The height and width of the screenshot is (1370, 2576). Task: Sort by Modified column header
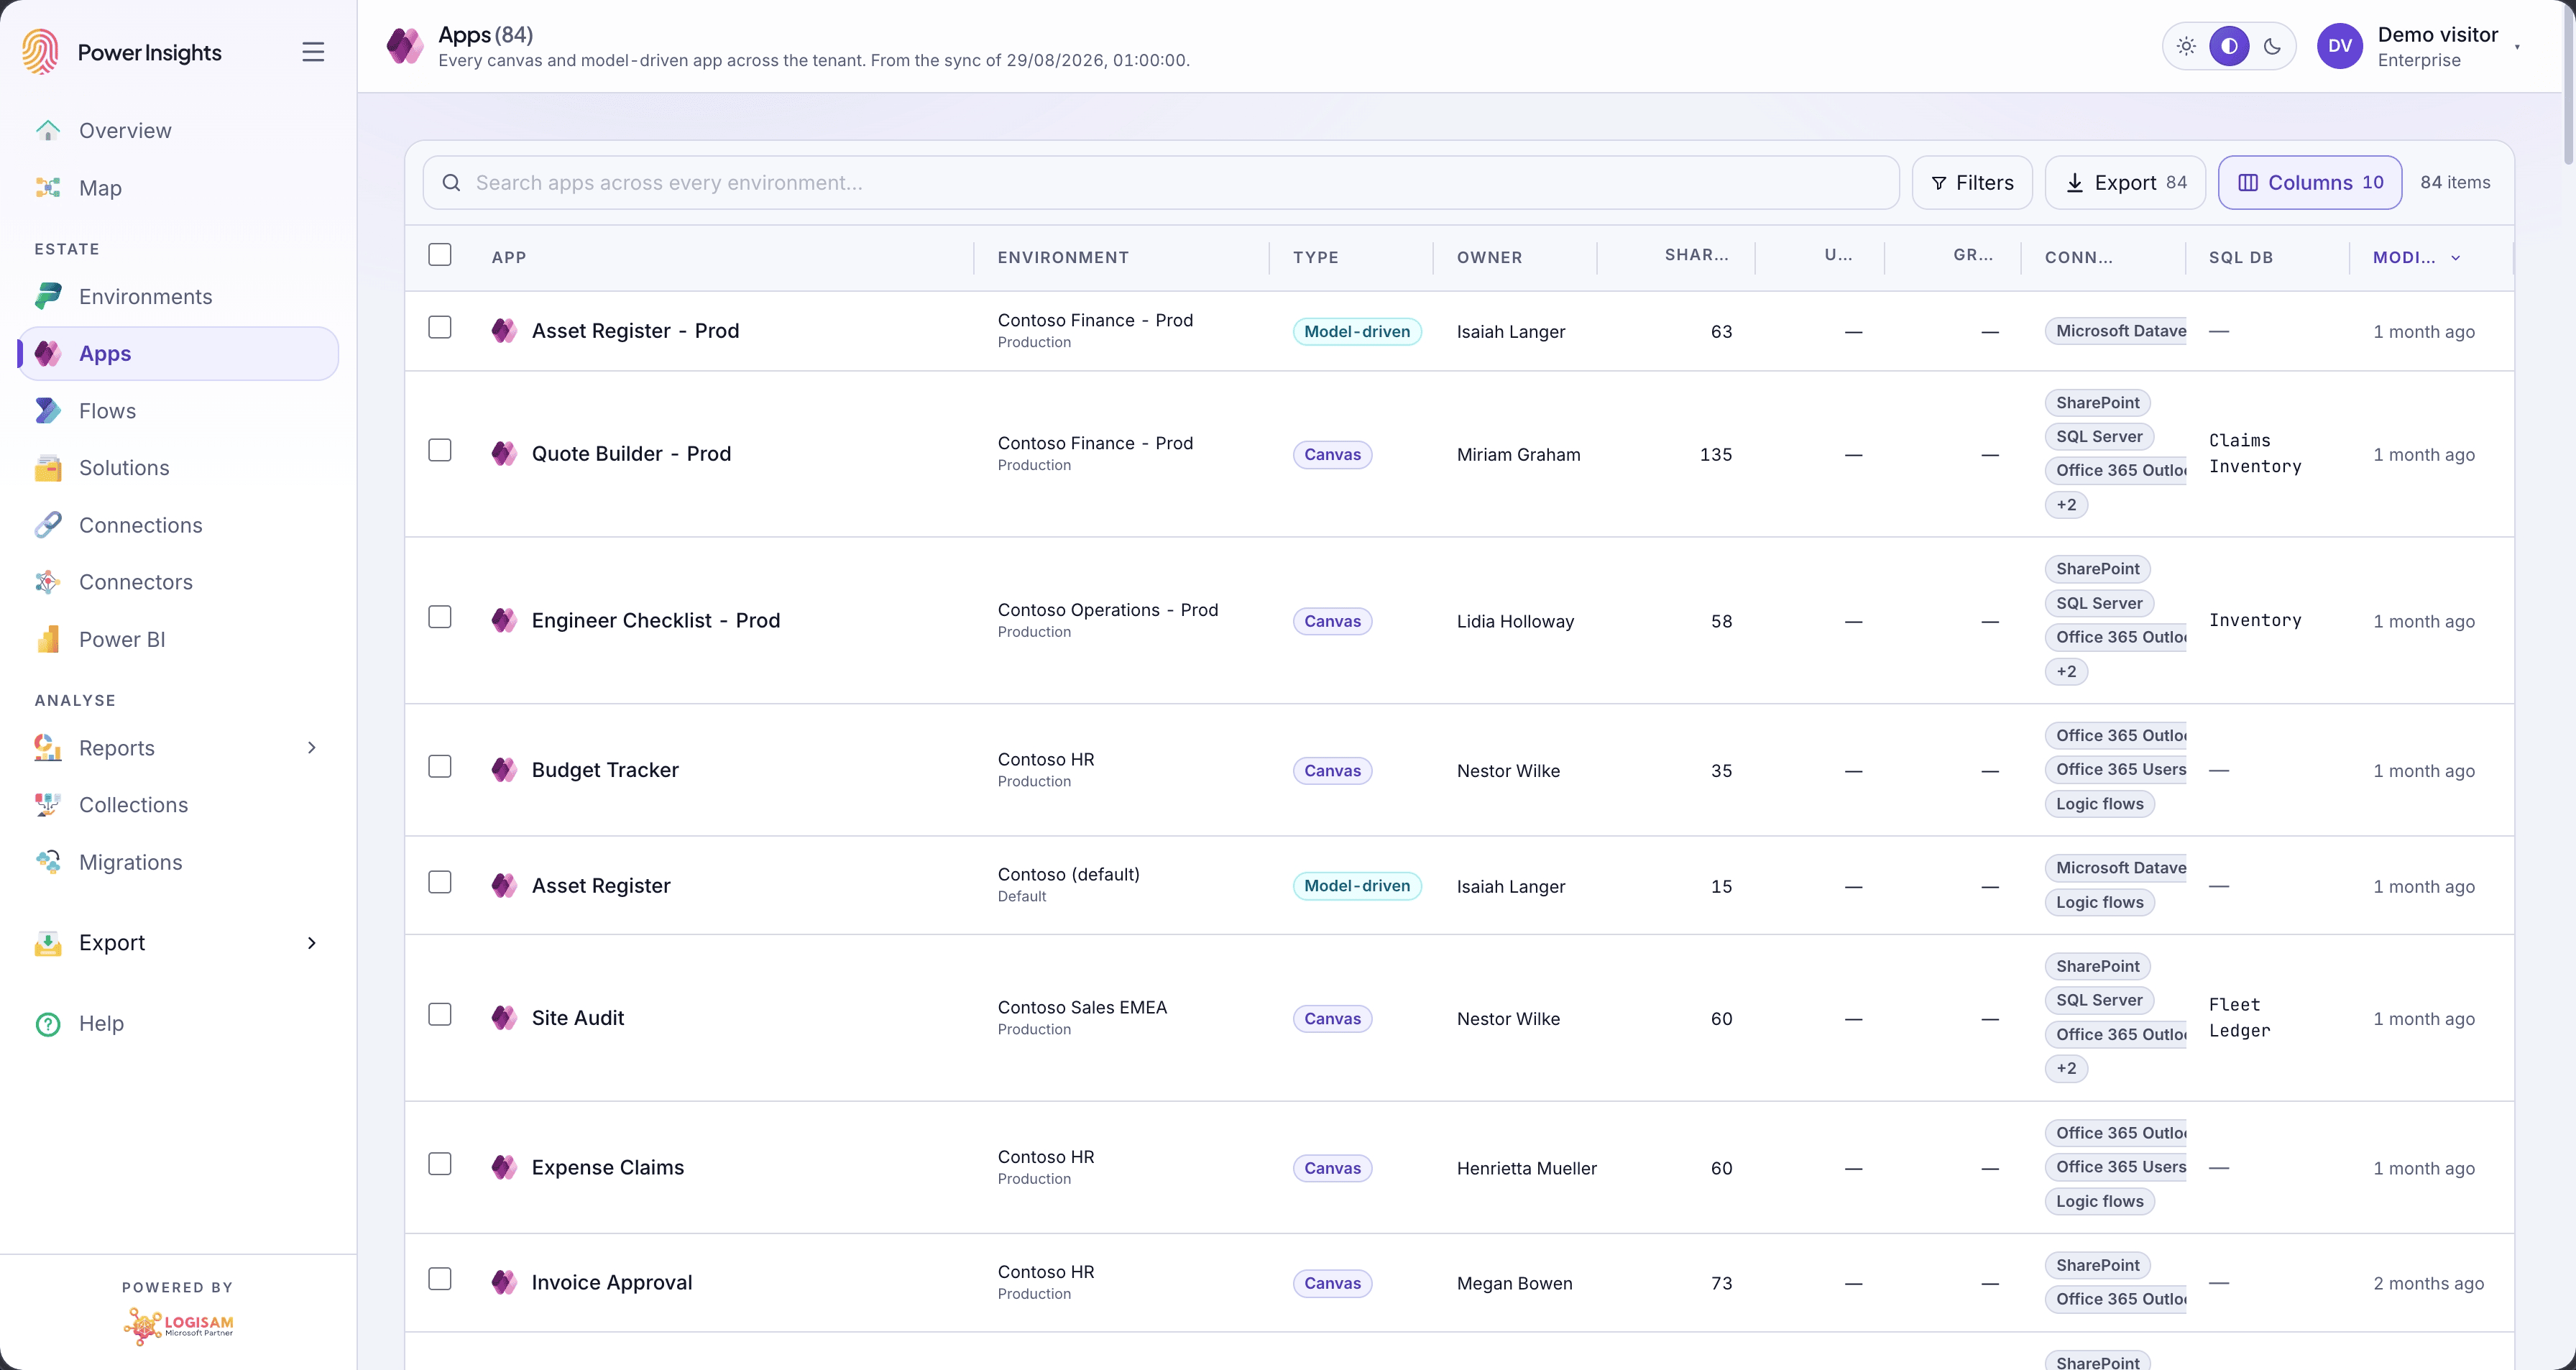tap(2416, 258)
